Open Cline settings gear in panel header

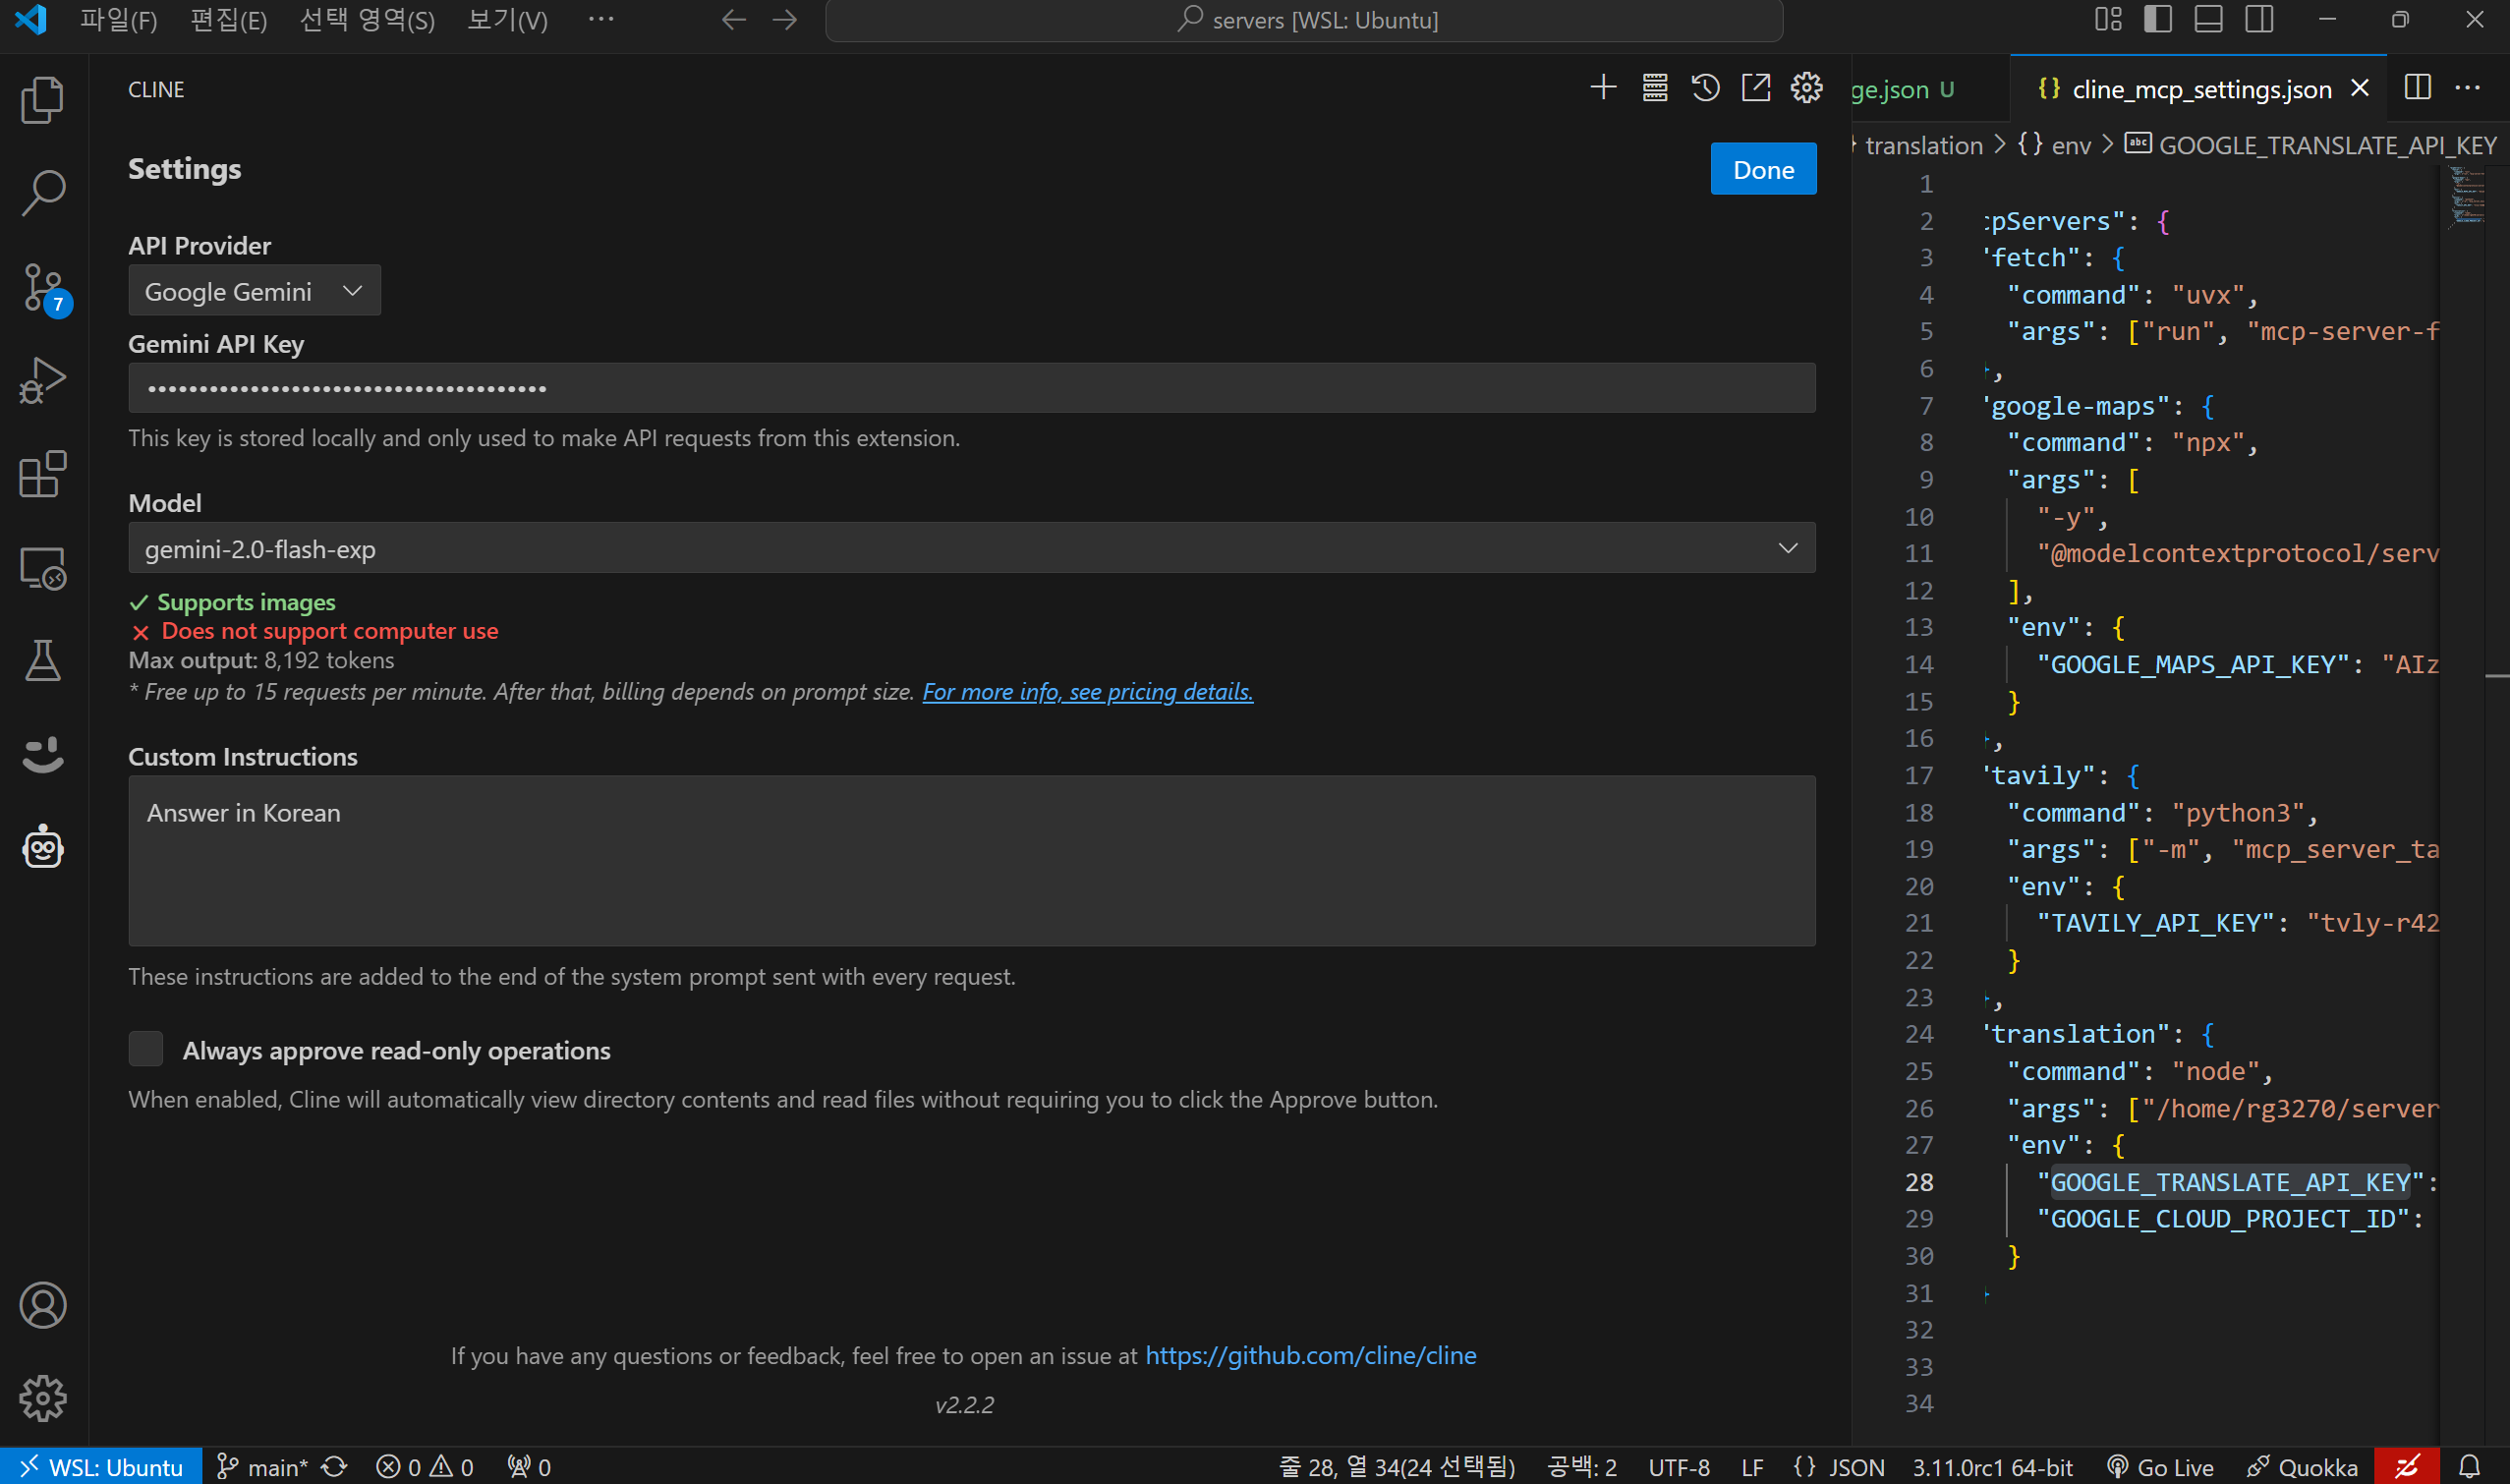[x=1807, y=88]
